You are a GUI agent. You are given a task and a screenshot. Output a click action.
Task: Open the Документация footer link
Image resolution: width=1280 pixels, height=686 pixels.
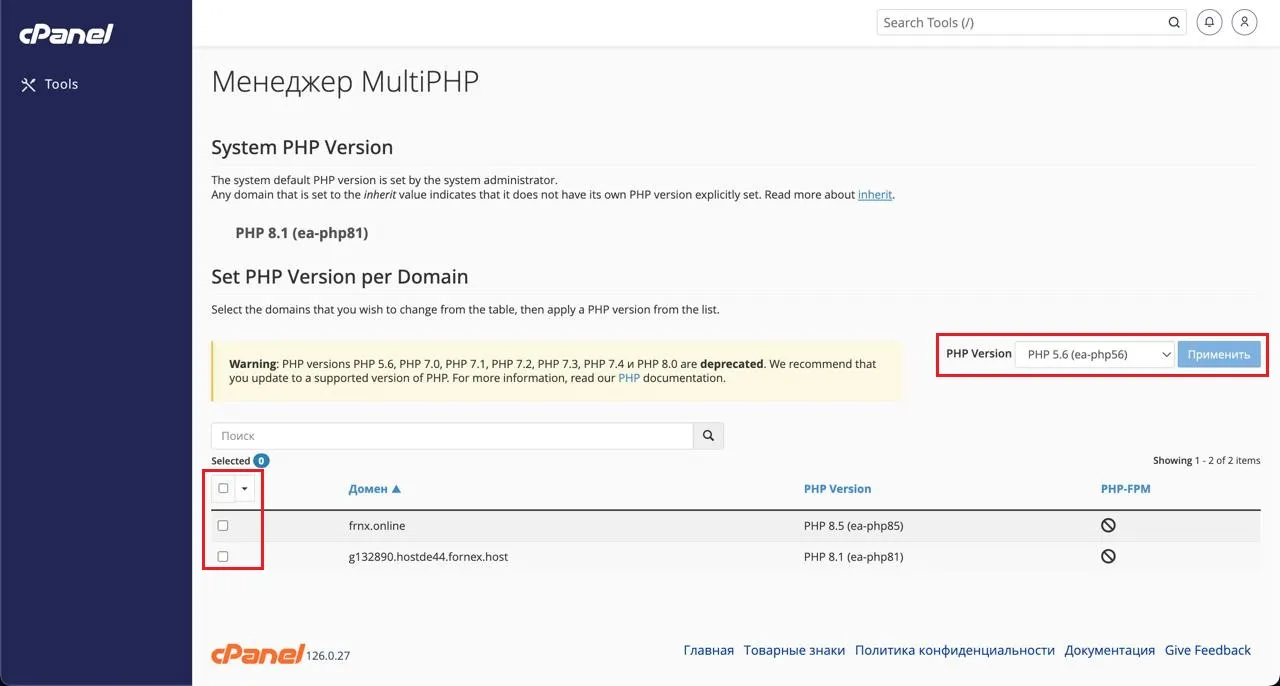click(1109, 650)
